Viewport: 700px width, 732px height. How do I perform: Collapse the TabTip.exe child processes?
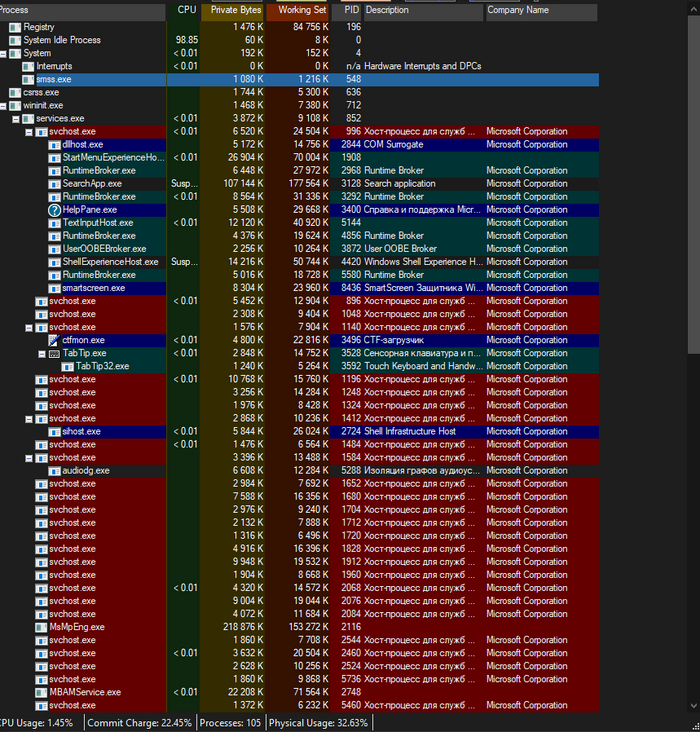42,353
